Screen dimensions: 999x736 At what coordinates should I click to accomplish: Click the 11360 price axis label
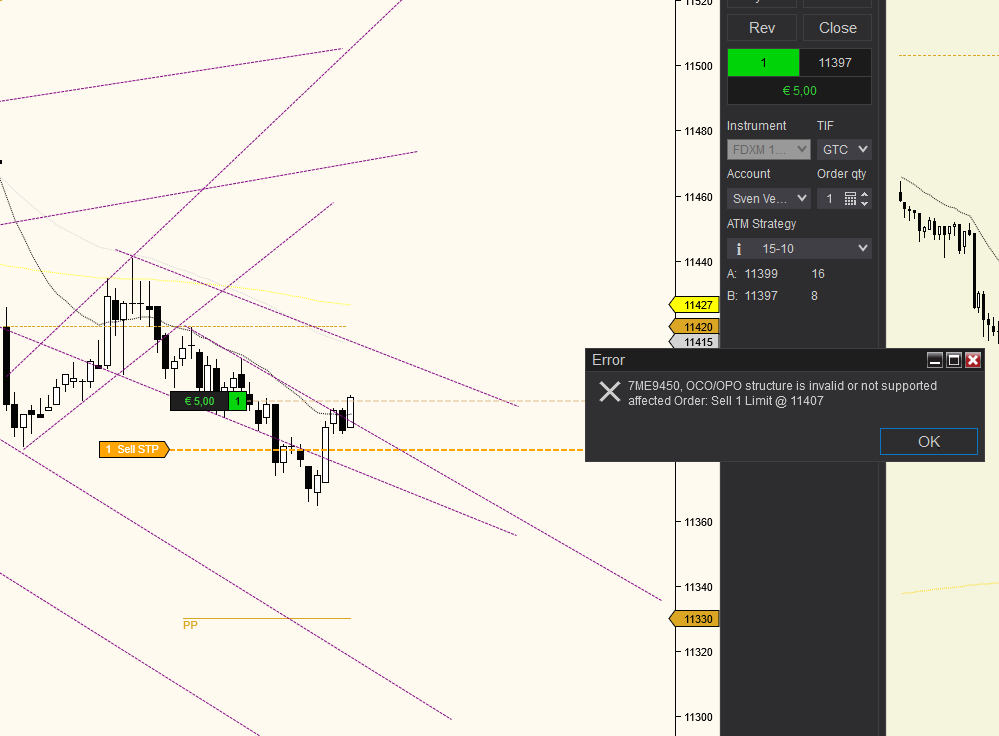pos(698,523)
